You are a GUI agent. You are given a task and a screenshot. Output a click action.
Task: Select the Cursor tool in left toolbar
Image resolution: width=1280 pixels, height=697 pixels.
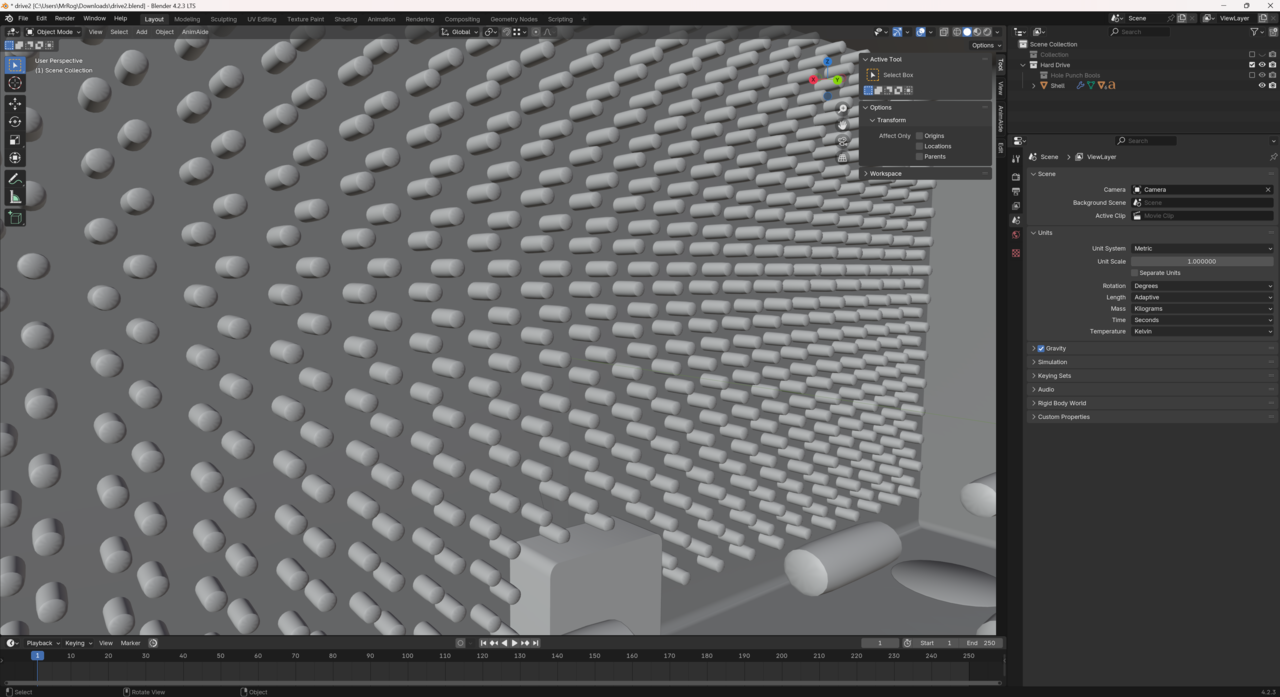click(x=15, y=83)
